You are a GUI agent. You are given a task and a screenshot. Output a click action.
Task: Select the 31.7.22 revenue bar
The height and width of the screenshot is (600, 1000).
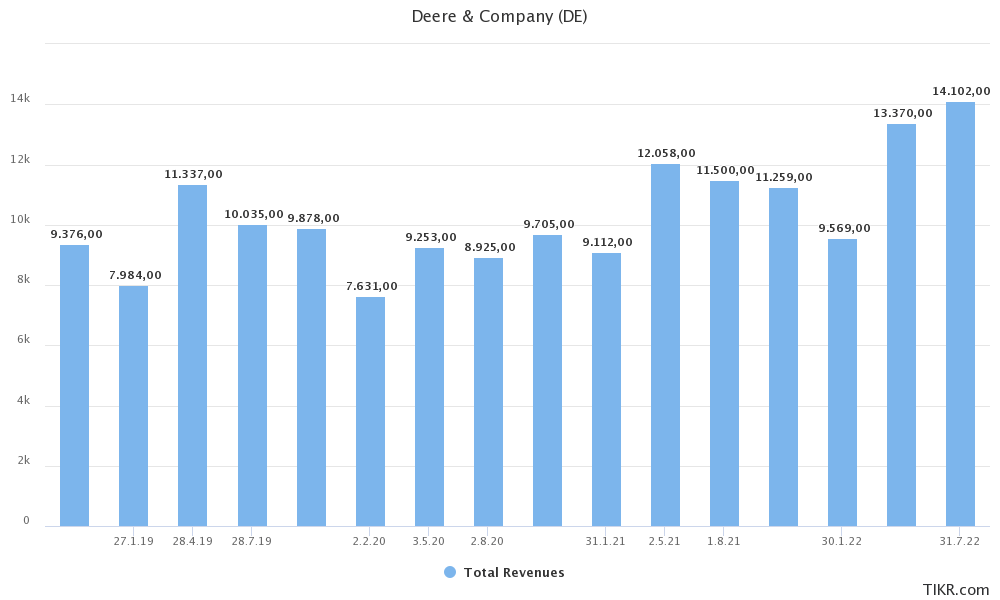(960, 314)
